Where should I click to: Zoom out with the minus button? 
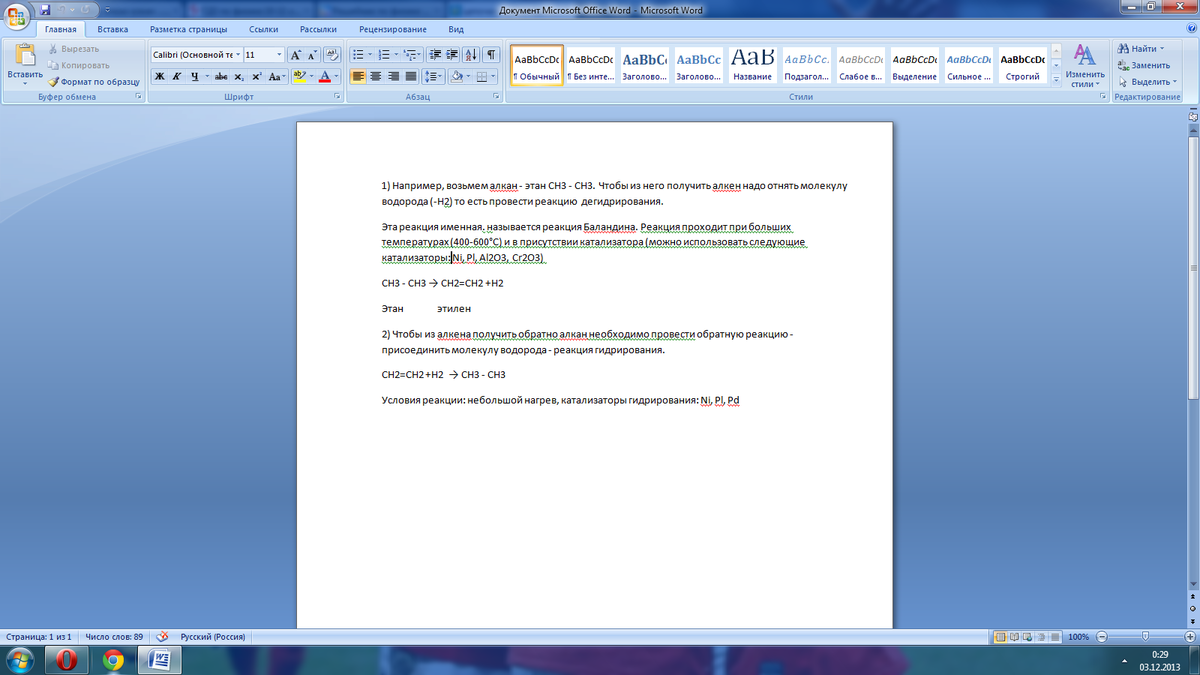point(1101,637)
